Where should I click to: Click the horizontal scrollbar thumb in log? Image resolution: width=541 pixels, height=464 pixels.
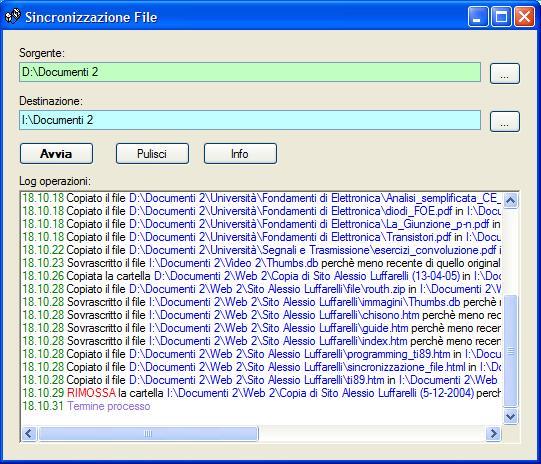(148, 434)
